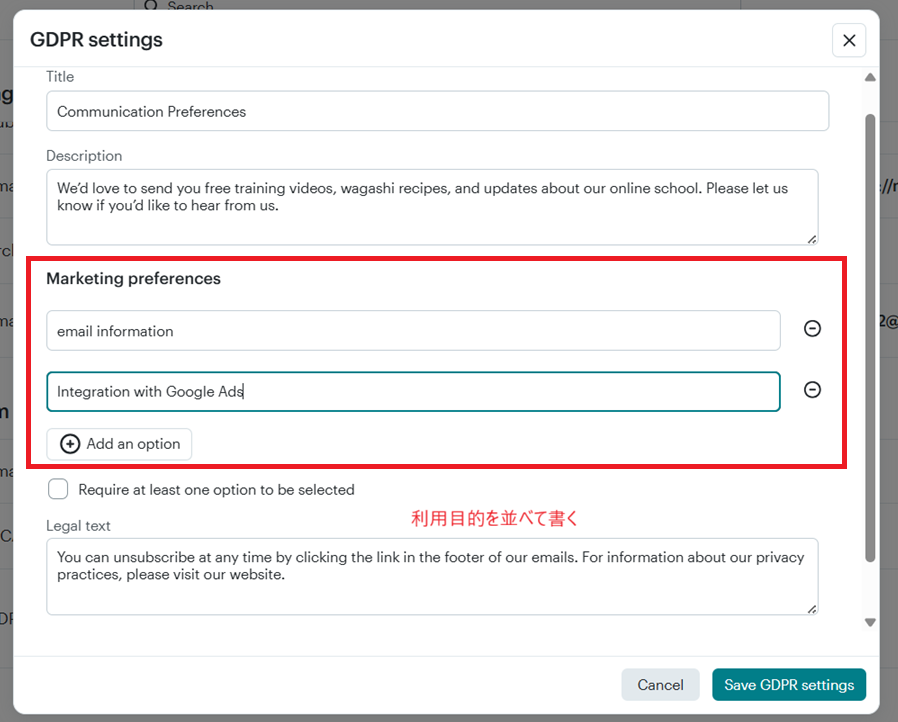This screenshot has height=722, width=898.
Task: Click the 'Legal text' field label
Action: point(78,526)
